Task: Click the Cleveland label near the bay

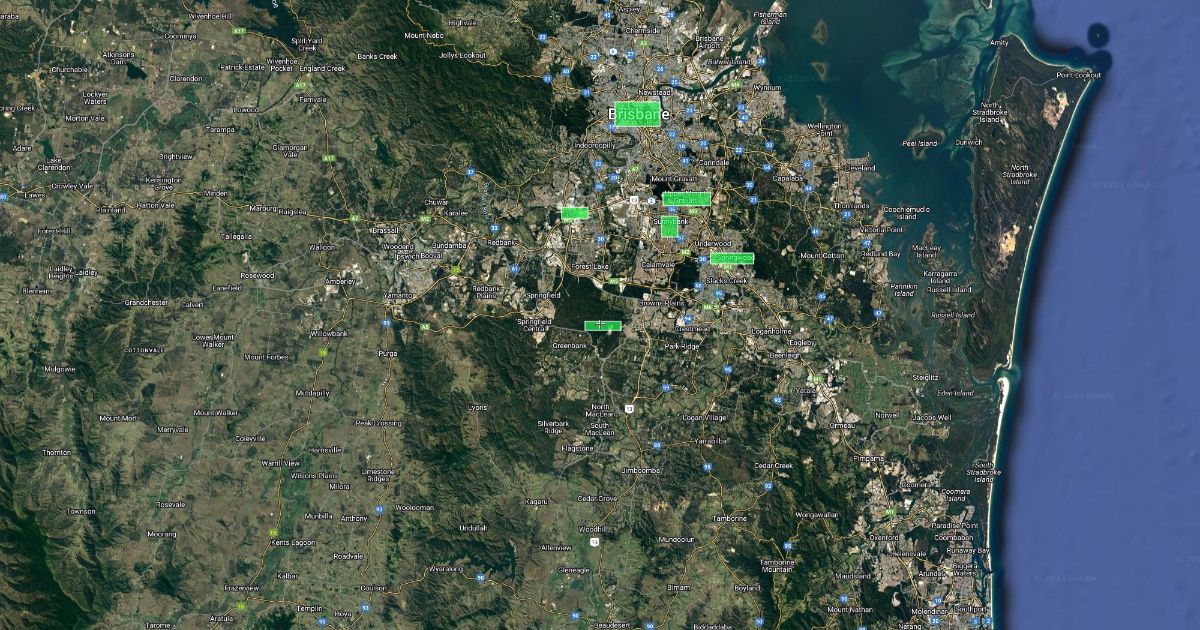Action: click(x=859, y=167)
